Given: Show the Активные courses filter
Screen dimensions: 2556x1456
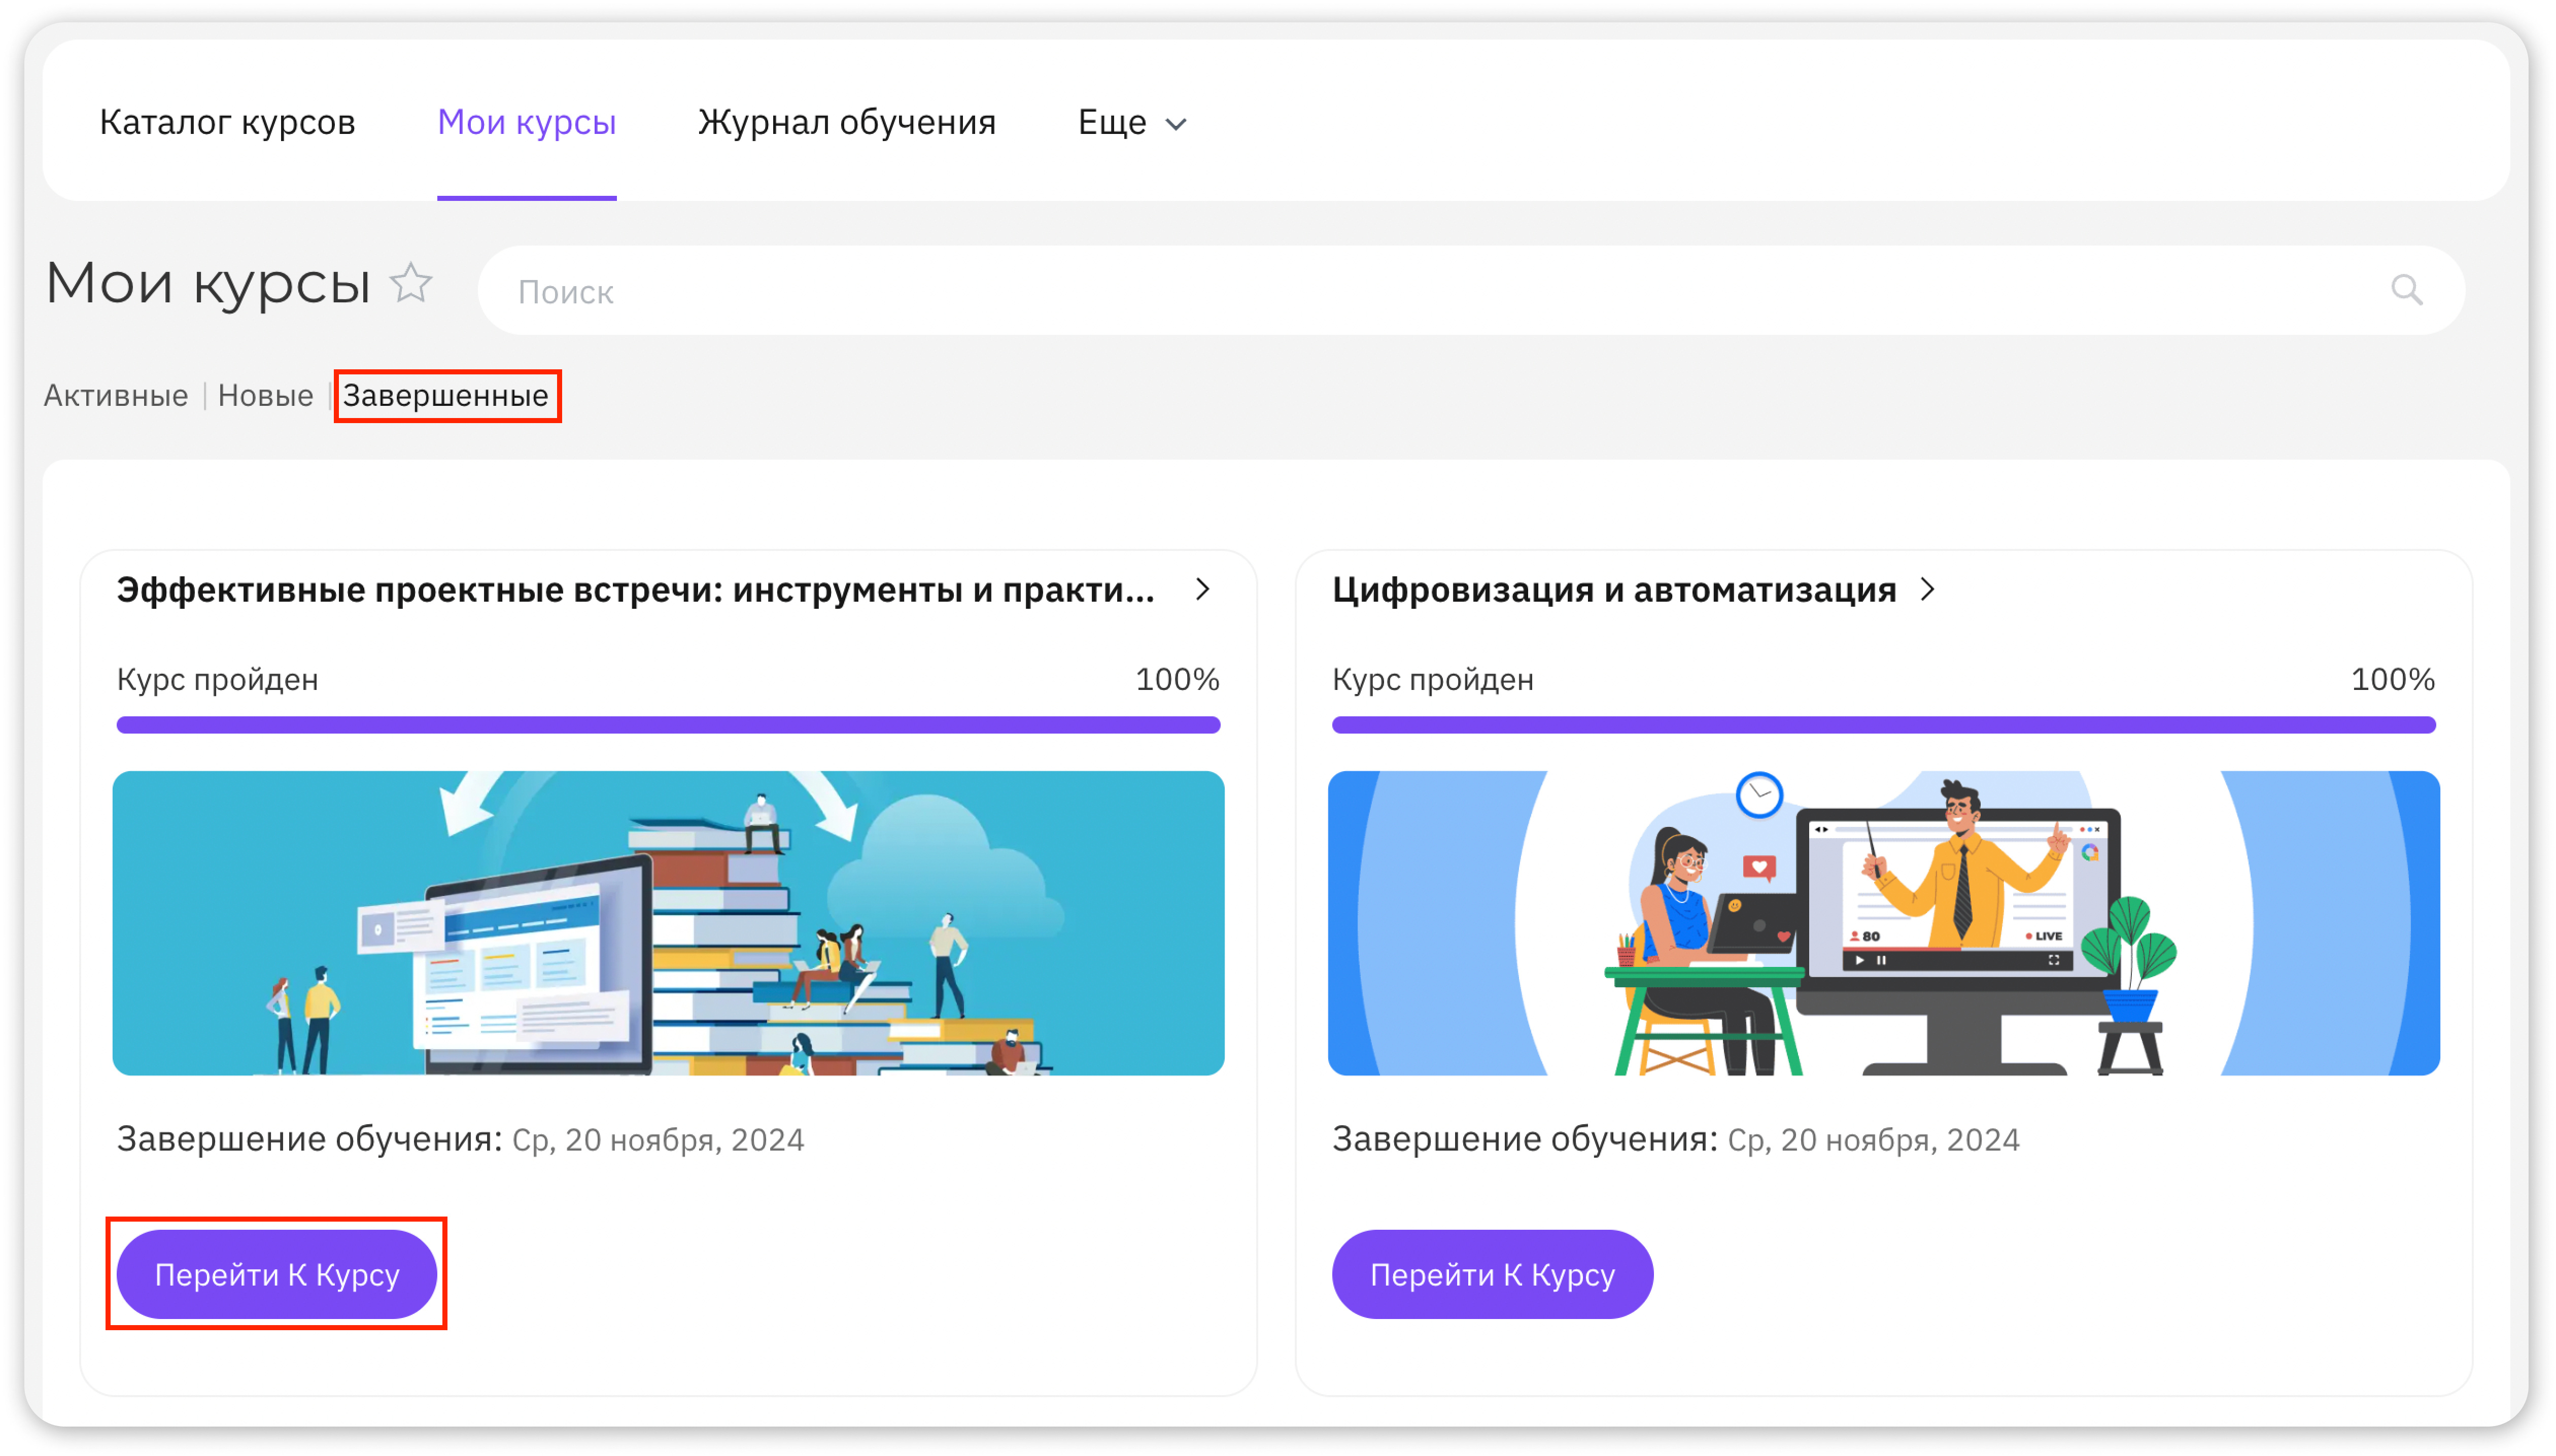Looking at the screenshot, I should point(116,395).
